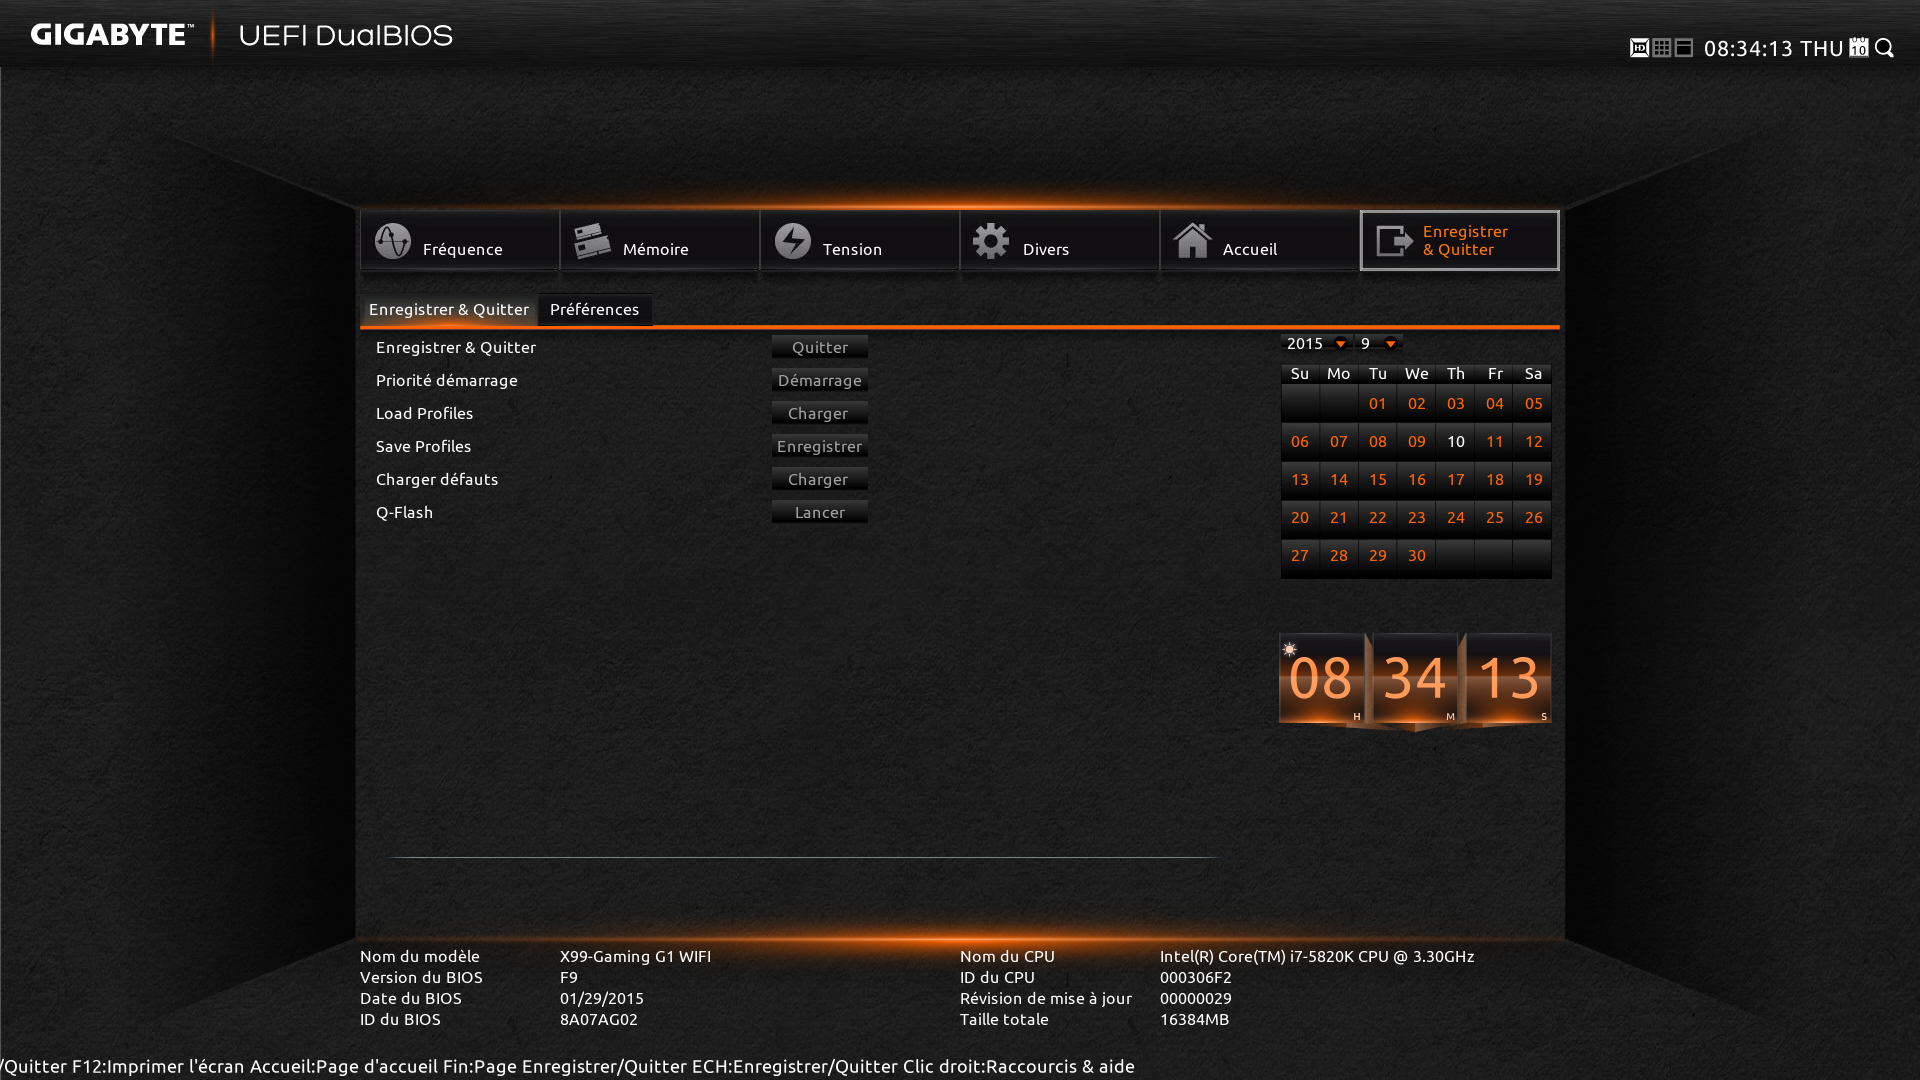Click the top bar time 08:34:13 THU
This screenshot has height=1080, width=1920.
(1773, 48)
